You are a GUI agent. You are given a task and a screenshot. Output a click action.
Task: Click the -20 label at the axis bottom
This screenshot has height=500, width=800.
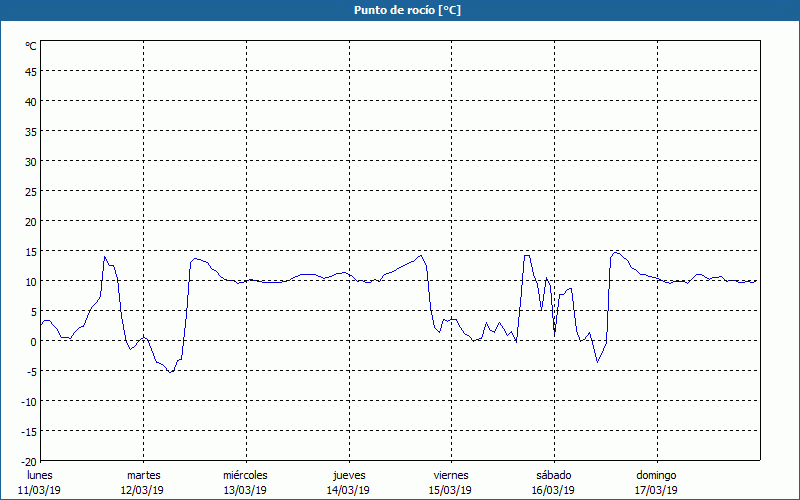29,461
